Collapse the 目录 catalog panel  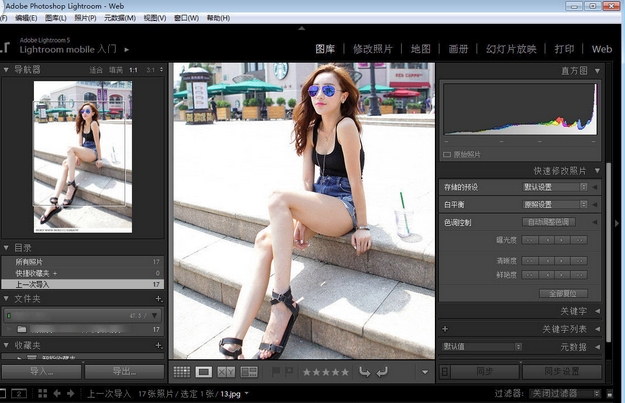[6, 248]
